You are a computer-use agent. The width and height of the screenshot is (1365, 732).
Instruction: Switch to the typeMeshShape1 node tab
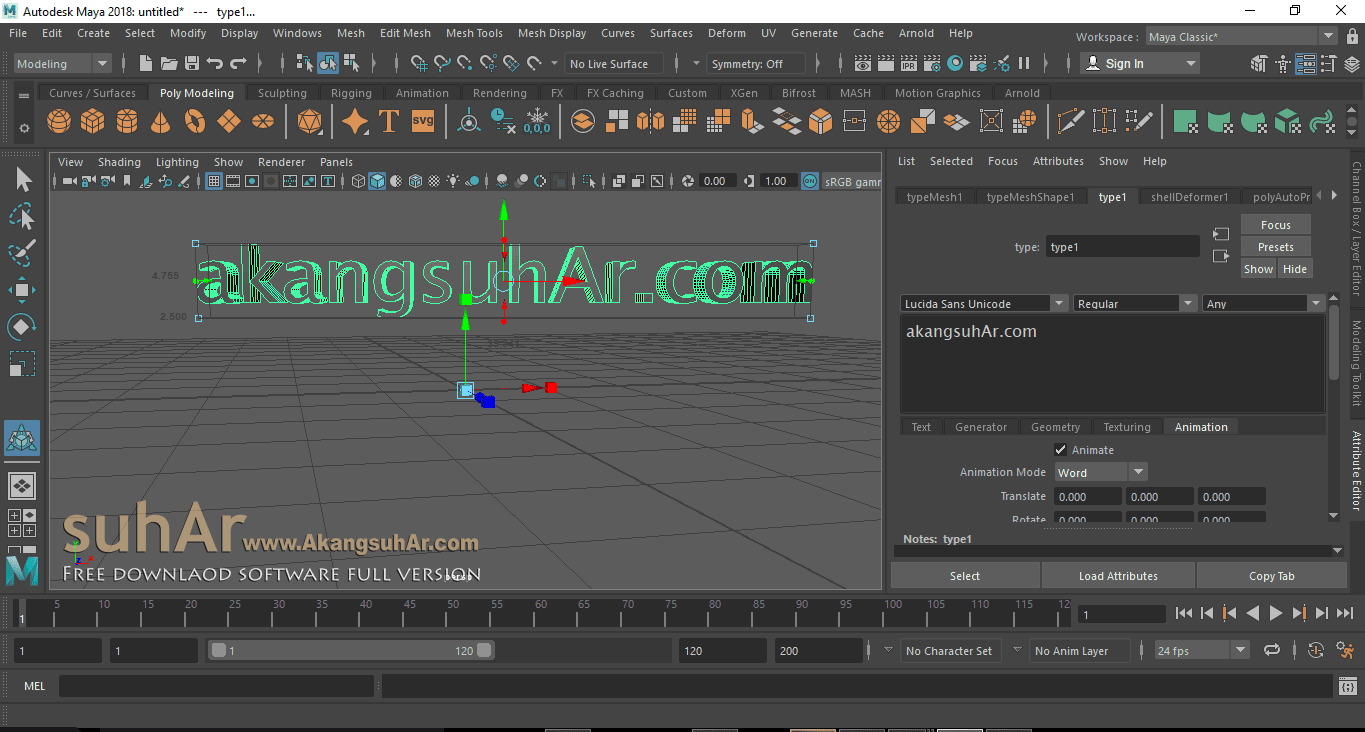tap(1030, 197)
